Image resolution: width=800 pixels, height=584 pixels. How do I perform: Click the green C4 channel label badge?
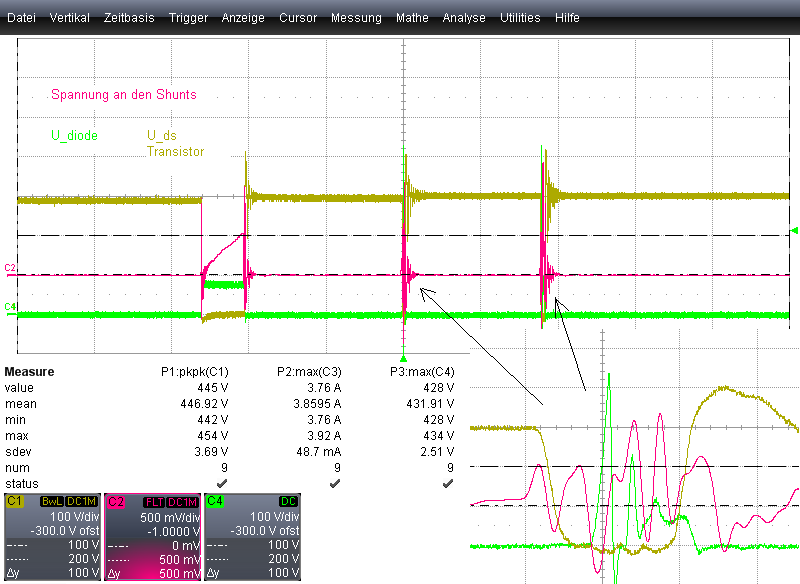pyautogui.click(x=215, y=500)
